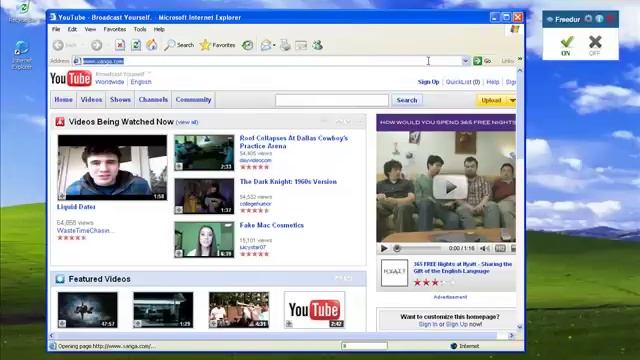Open the History toolbar icon

tap(247, 45)
